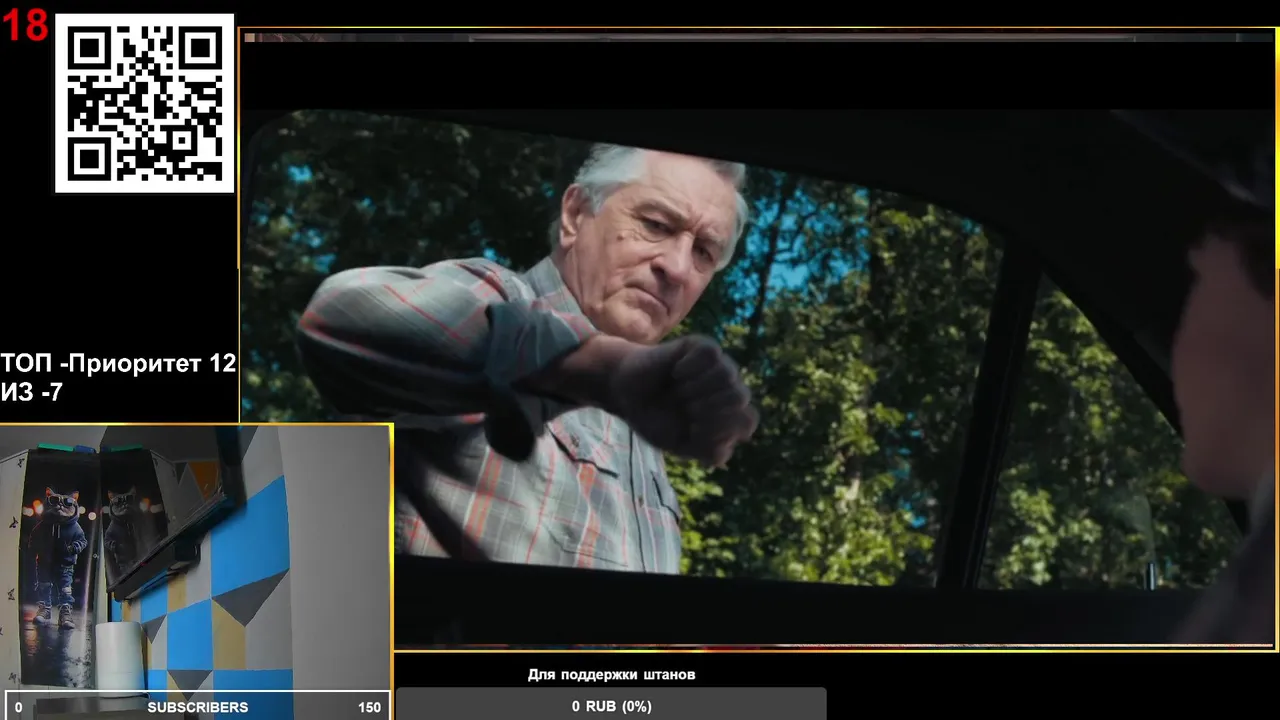Click the subscriber goal value 150
This screenshot has width=1280, height=720.
(369, 707)
